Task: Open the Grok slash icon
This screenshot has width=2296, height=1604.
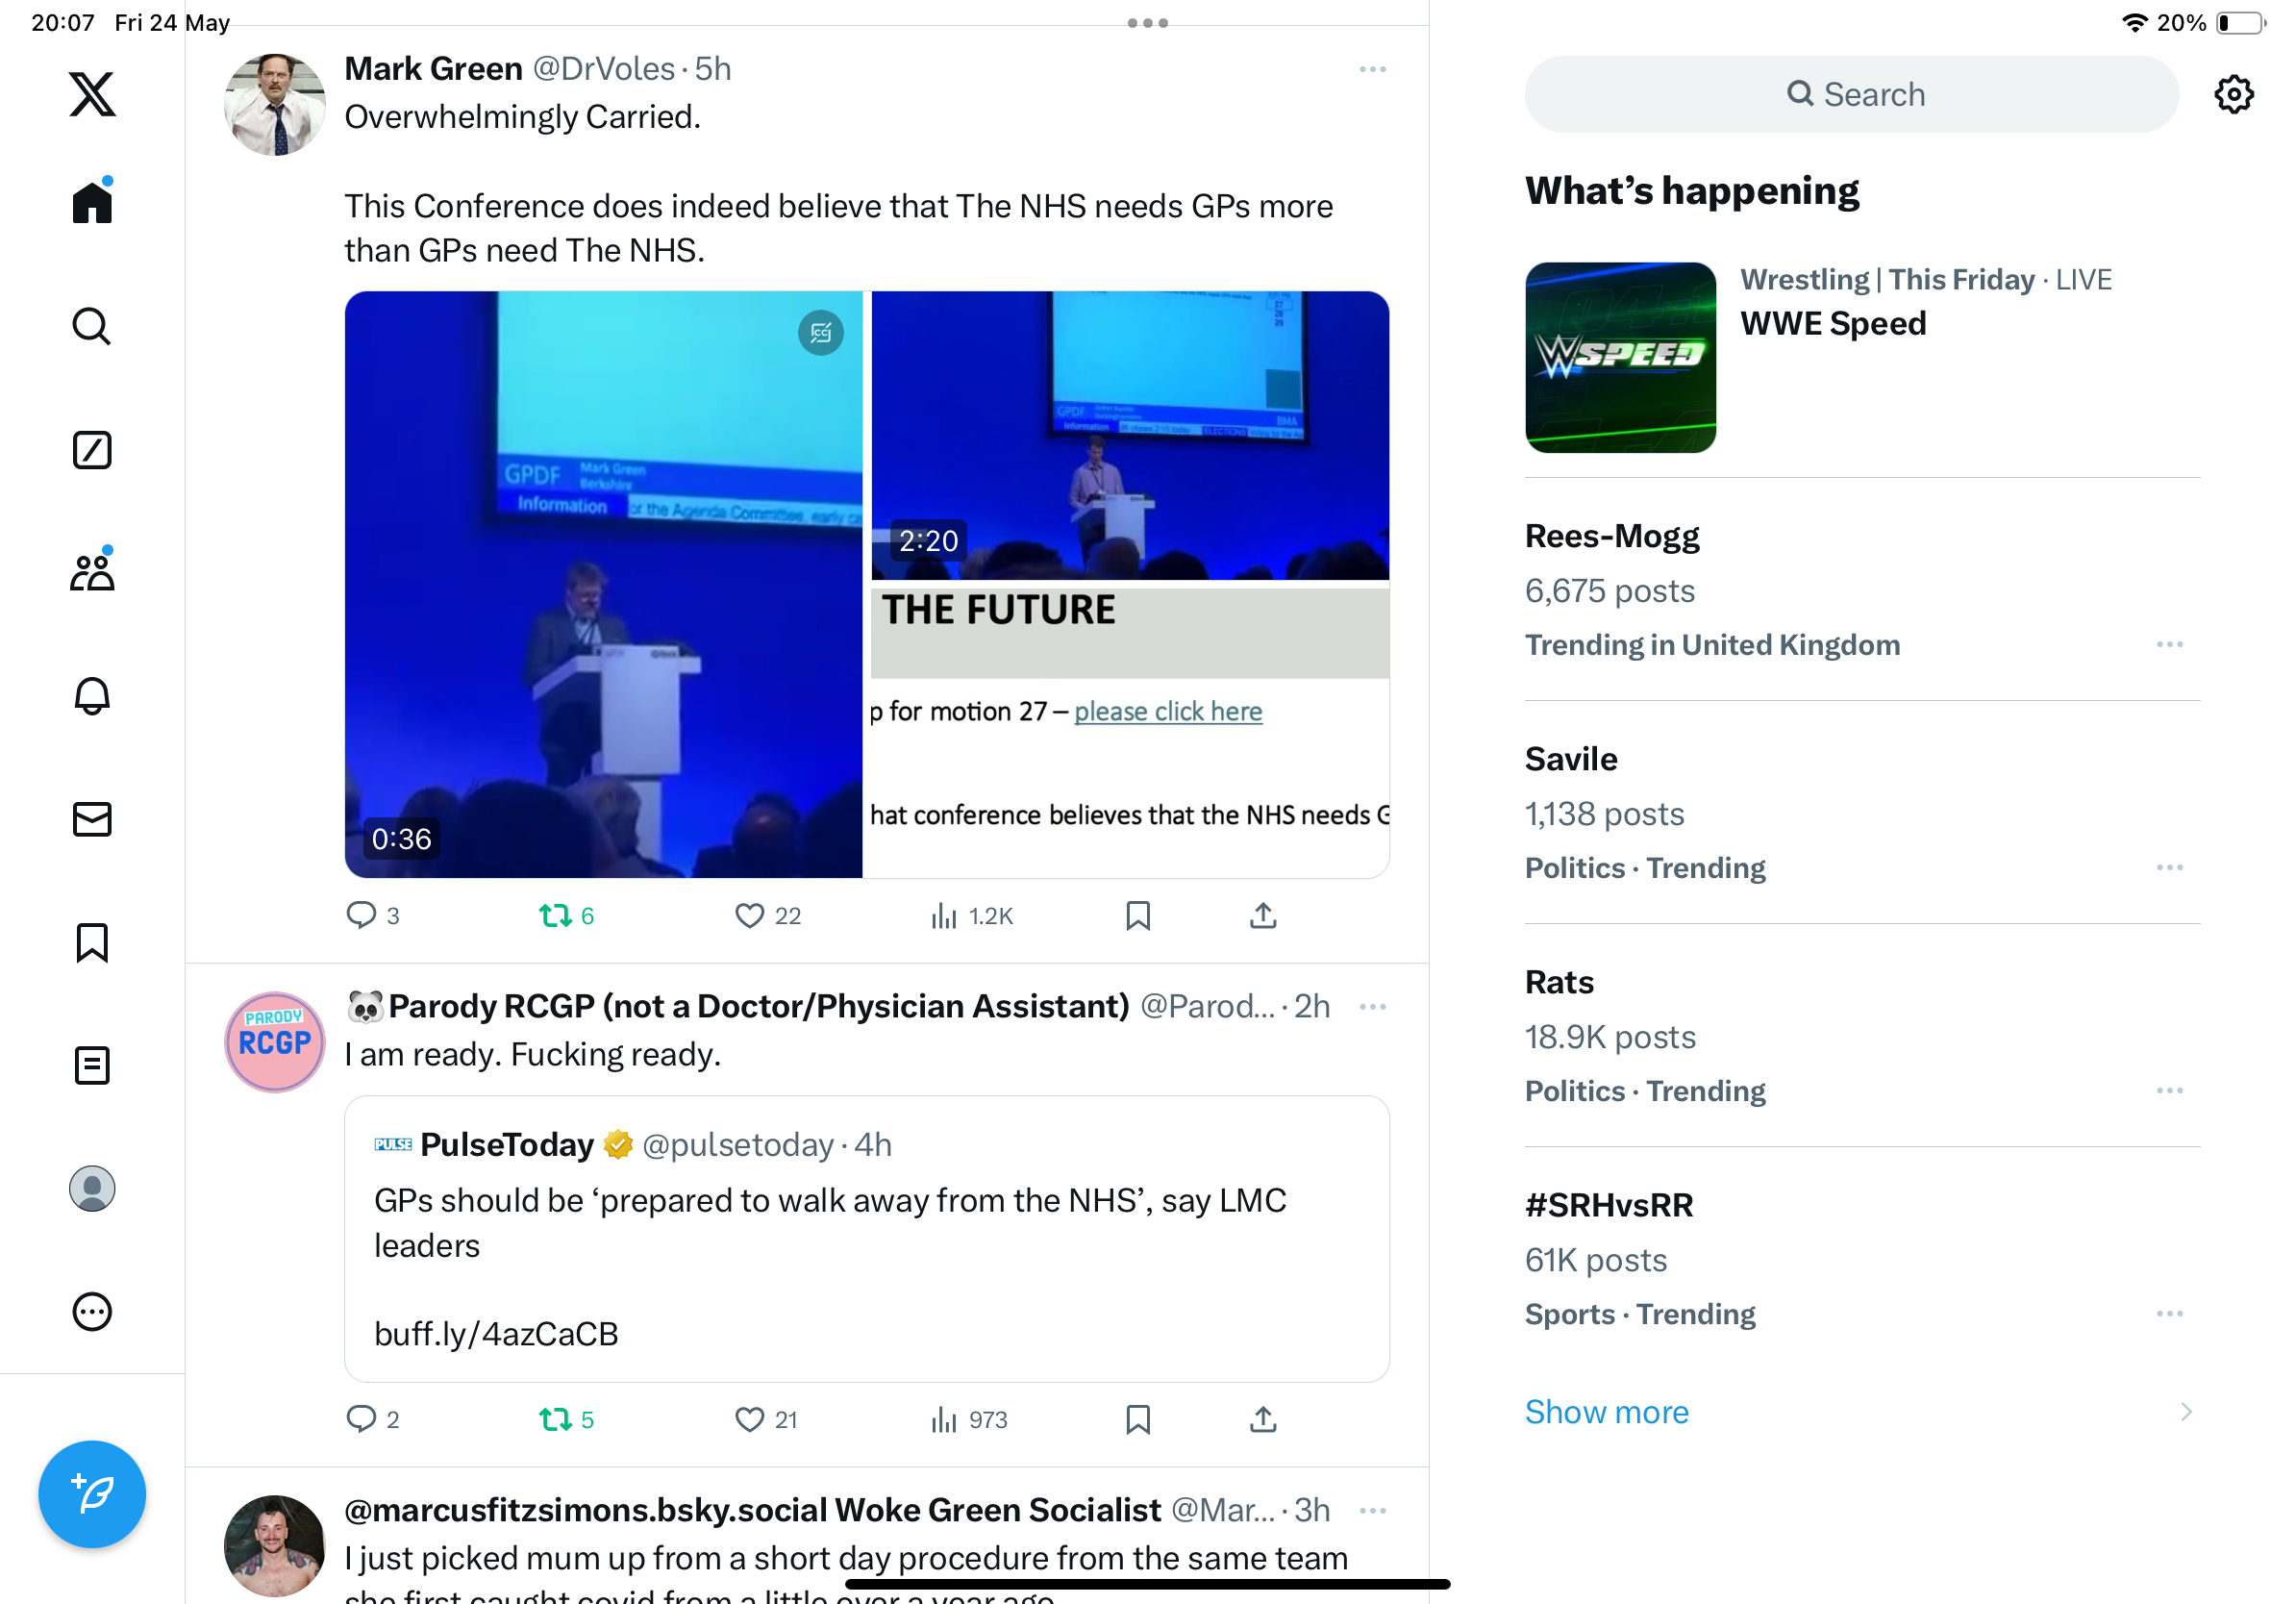Action: [x=92, y=450]
